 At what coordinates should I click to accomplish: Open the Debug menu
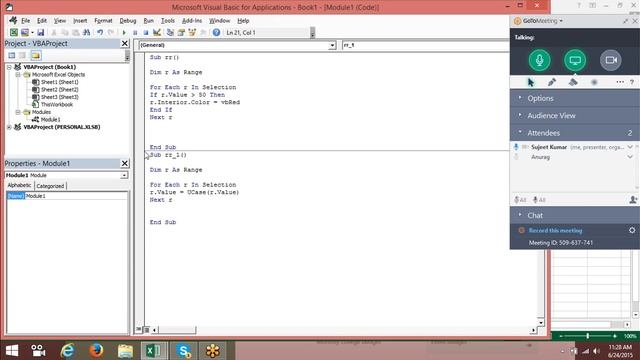(x=128, y=21)
